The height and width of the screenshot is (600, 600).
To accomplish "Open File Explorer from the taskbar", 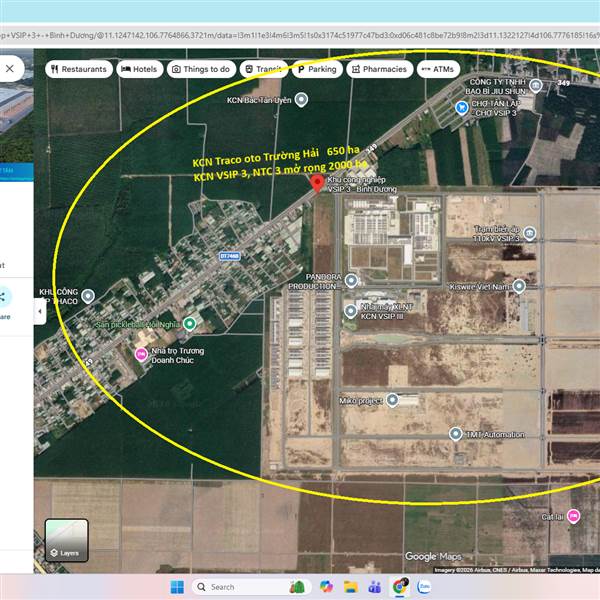I will pos(351,587).
